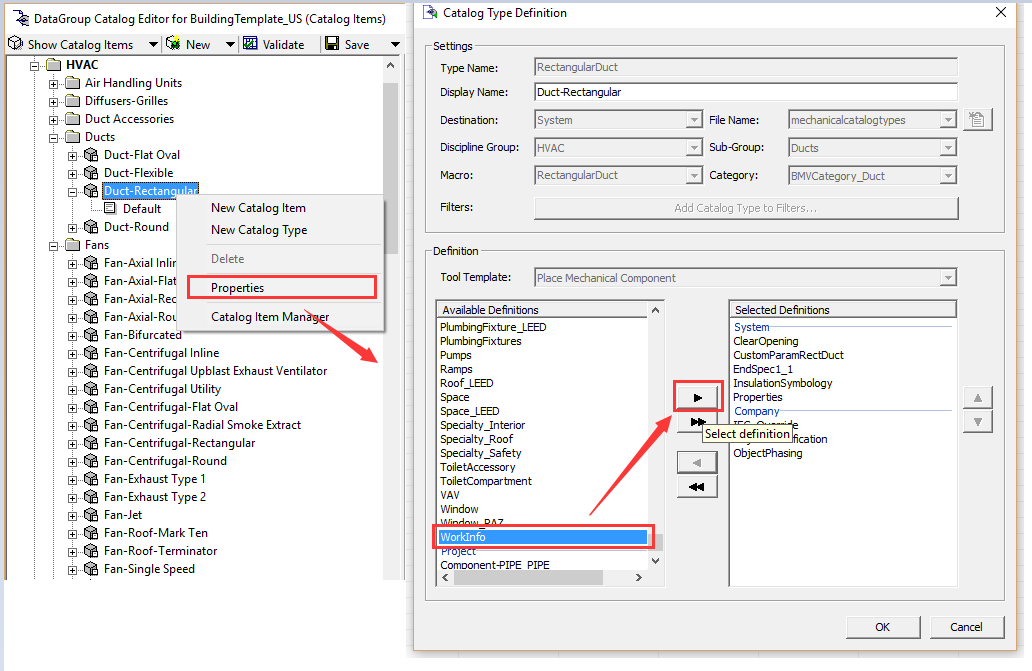Screen dimensions: 1032x671
Task: Open the Save dropdown arrow
Action: click(x=395, y=45)
